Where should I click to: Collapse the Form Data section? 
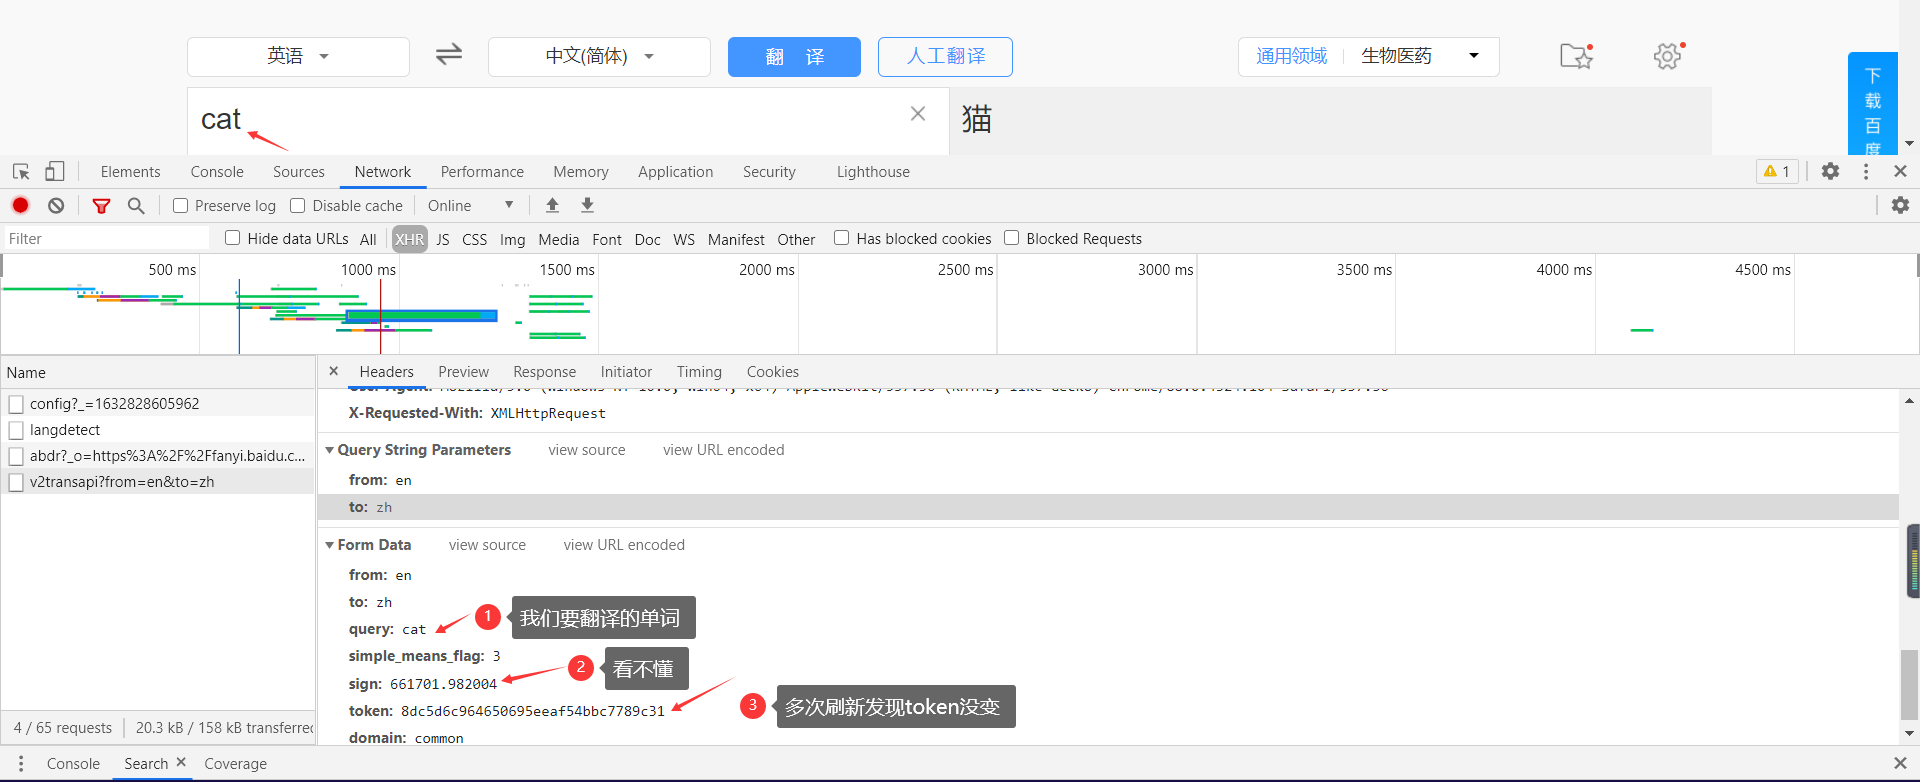[330, 545]
